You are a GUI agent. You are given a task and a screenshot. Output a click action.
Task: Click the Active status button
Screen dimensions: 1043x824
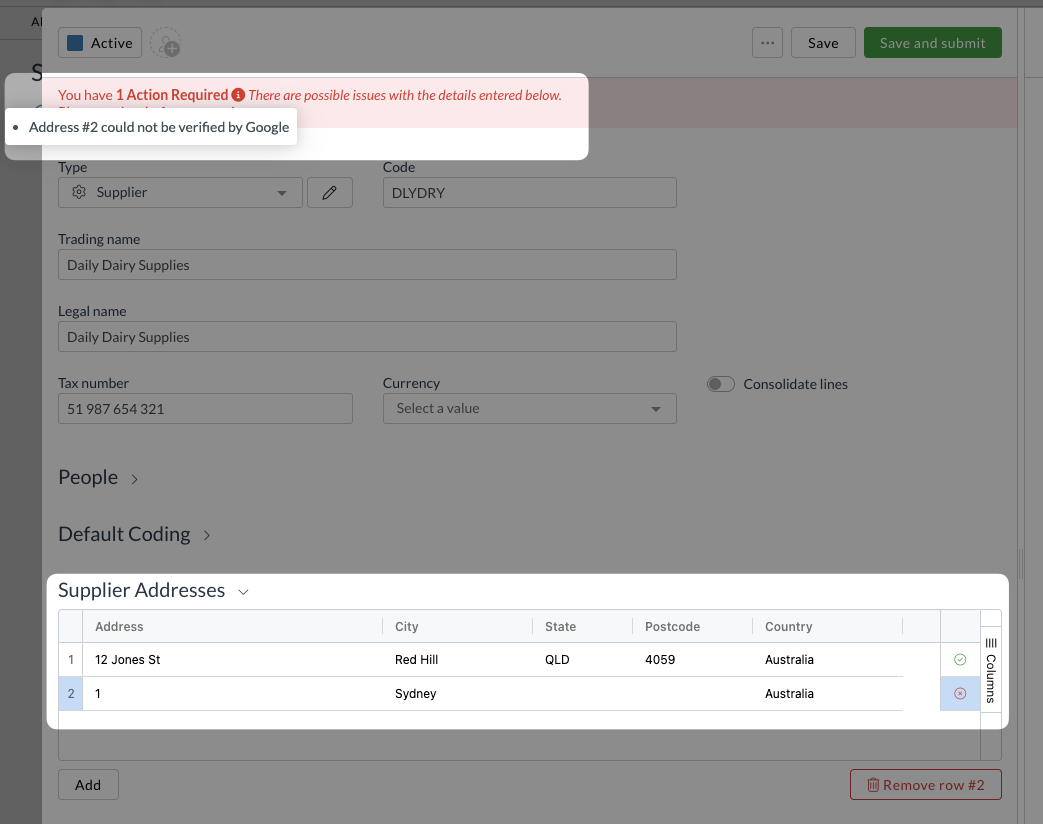[100, 43]
